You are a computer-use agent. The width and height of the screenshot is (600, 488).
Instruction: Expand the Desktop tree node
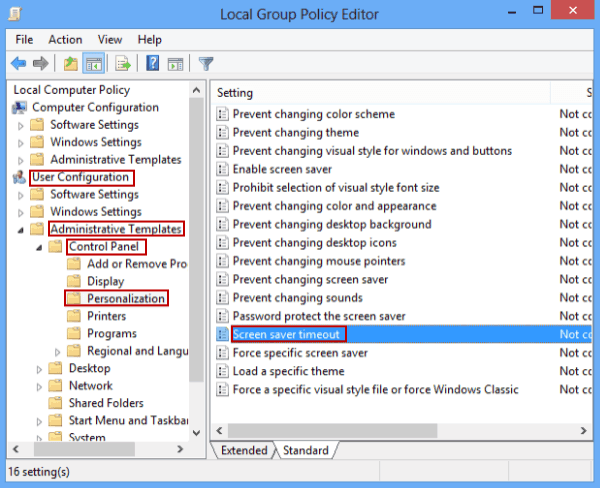[39, 369]
